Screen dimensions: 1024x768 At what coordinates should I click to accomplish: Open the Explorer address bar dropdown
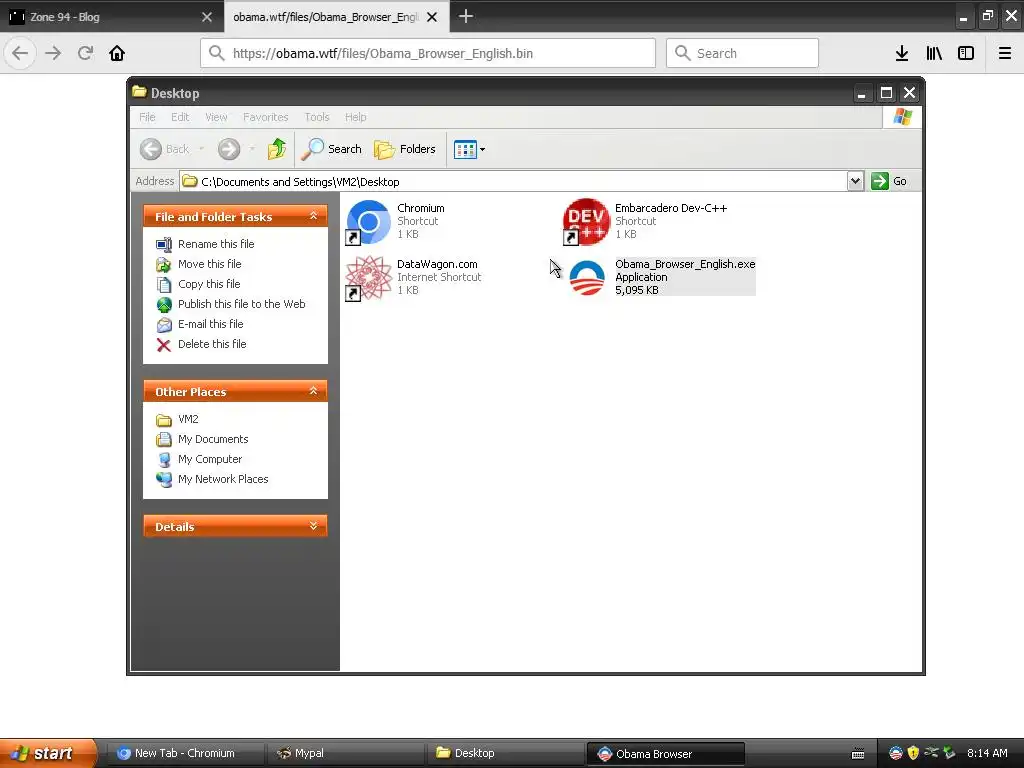[856, 181]
